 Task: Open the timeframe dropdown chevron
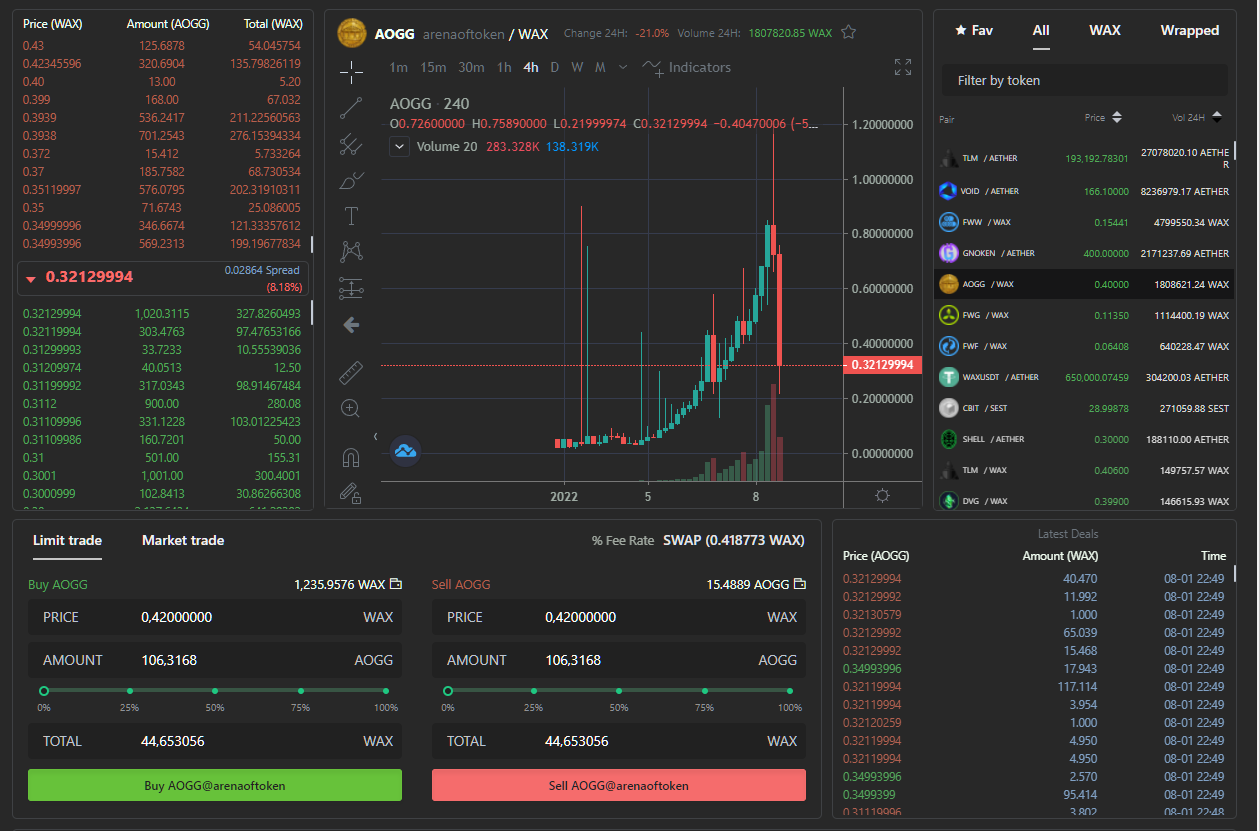point(623,67)
